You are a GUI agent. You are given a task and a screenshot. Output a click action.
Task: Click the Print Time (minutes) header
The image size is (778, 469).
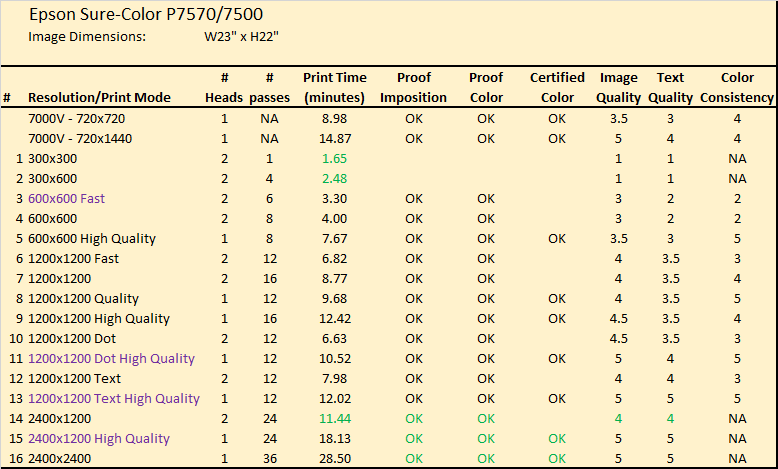(334, 87)
